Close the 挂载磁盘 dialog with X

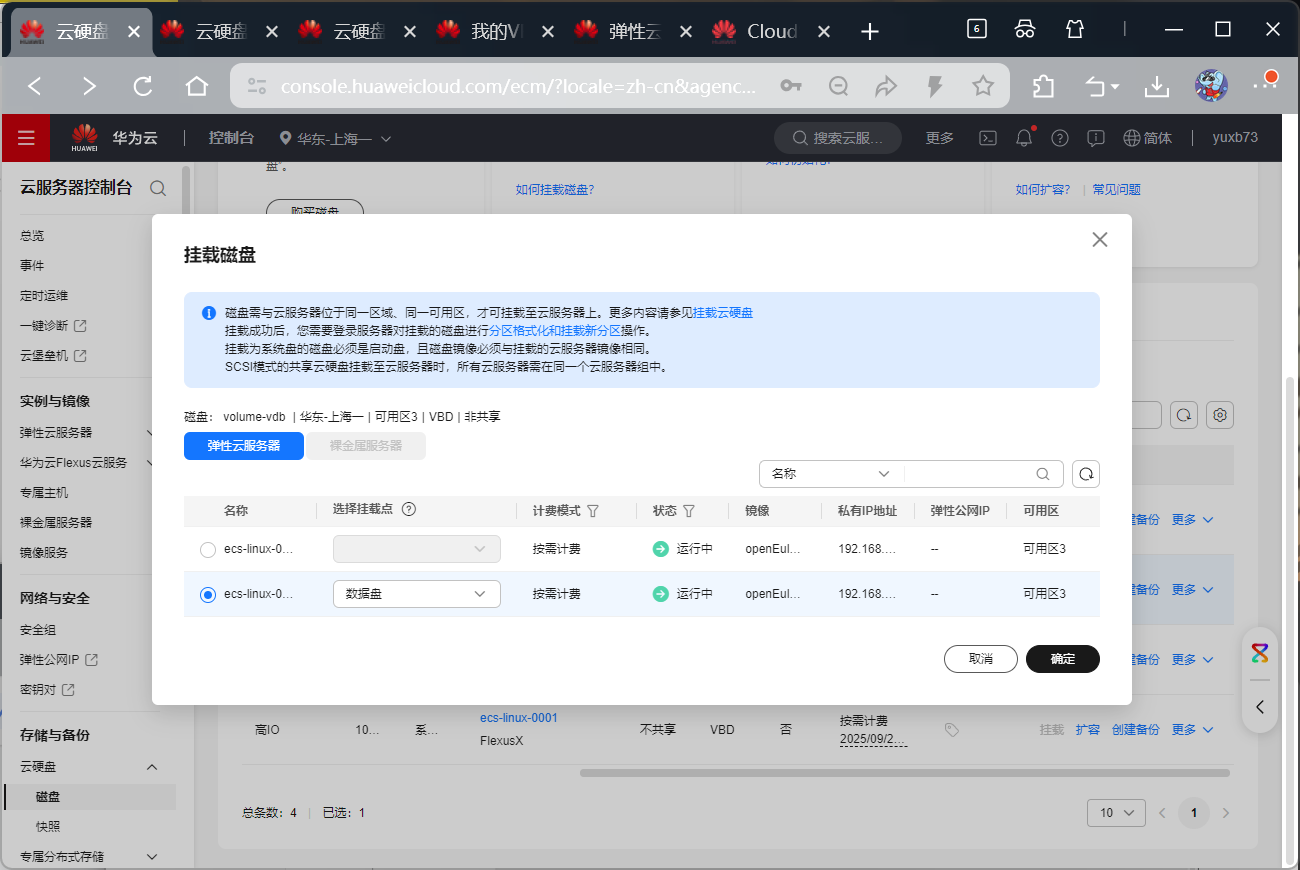(x=1100, y=240)
